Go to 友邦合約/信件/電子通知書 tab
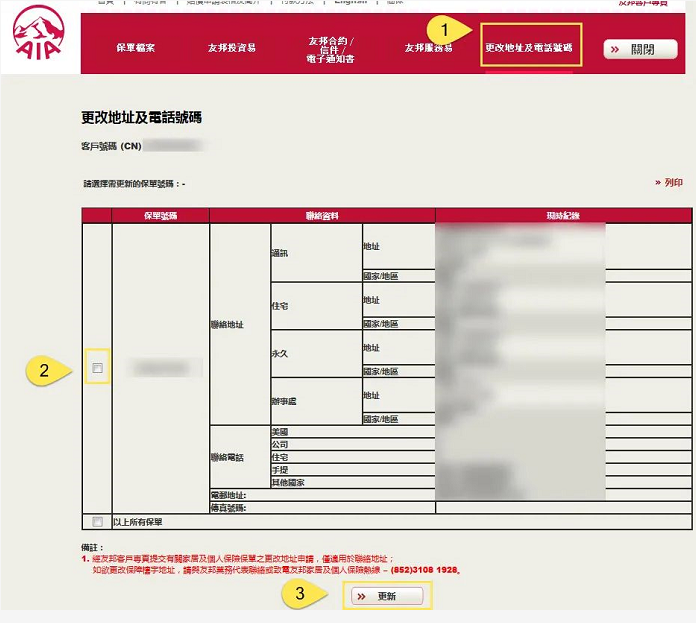The image size is (696, 623). tap(331, 49)
